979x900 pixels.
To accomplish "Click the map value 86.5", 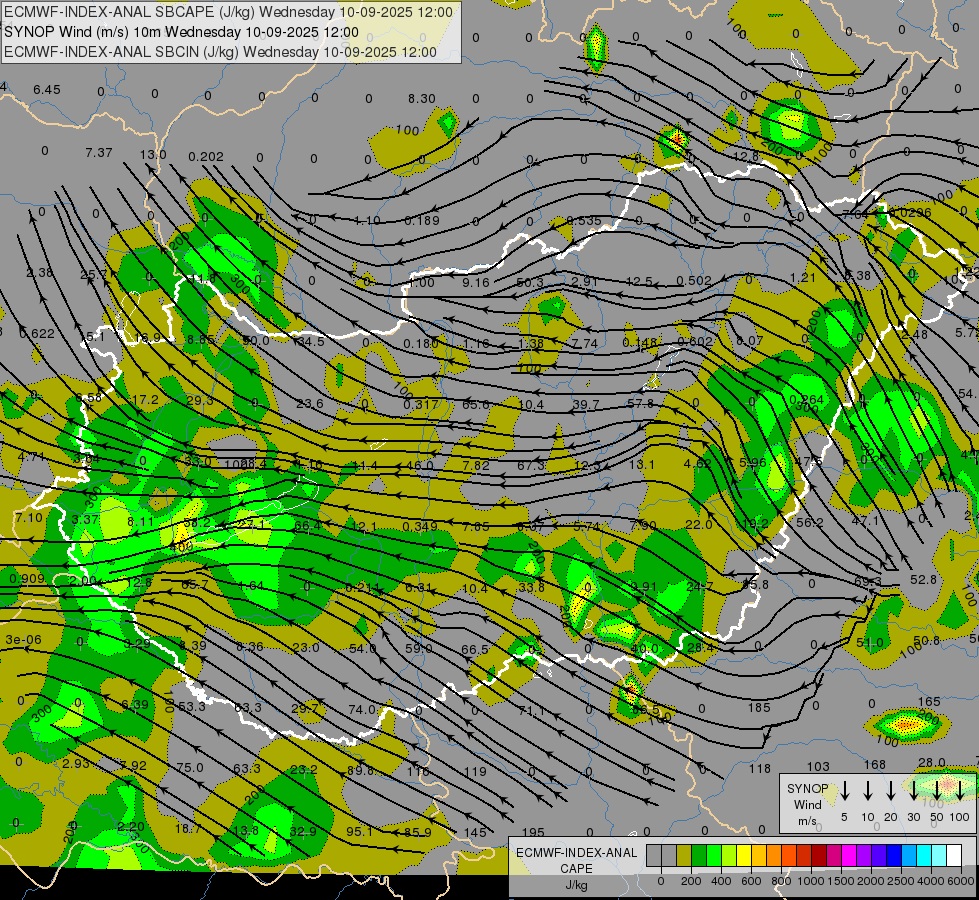I will (x=646, y=710).
